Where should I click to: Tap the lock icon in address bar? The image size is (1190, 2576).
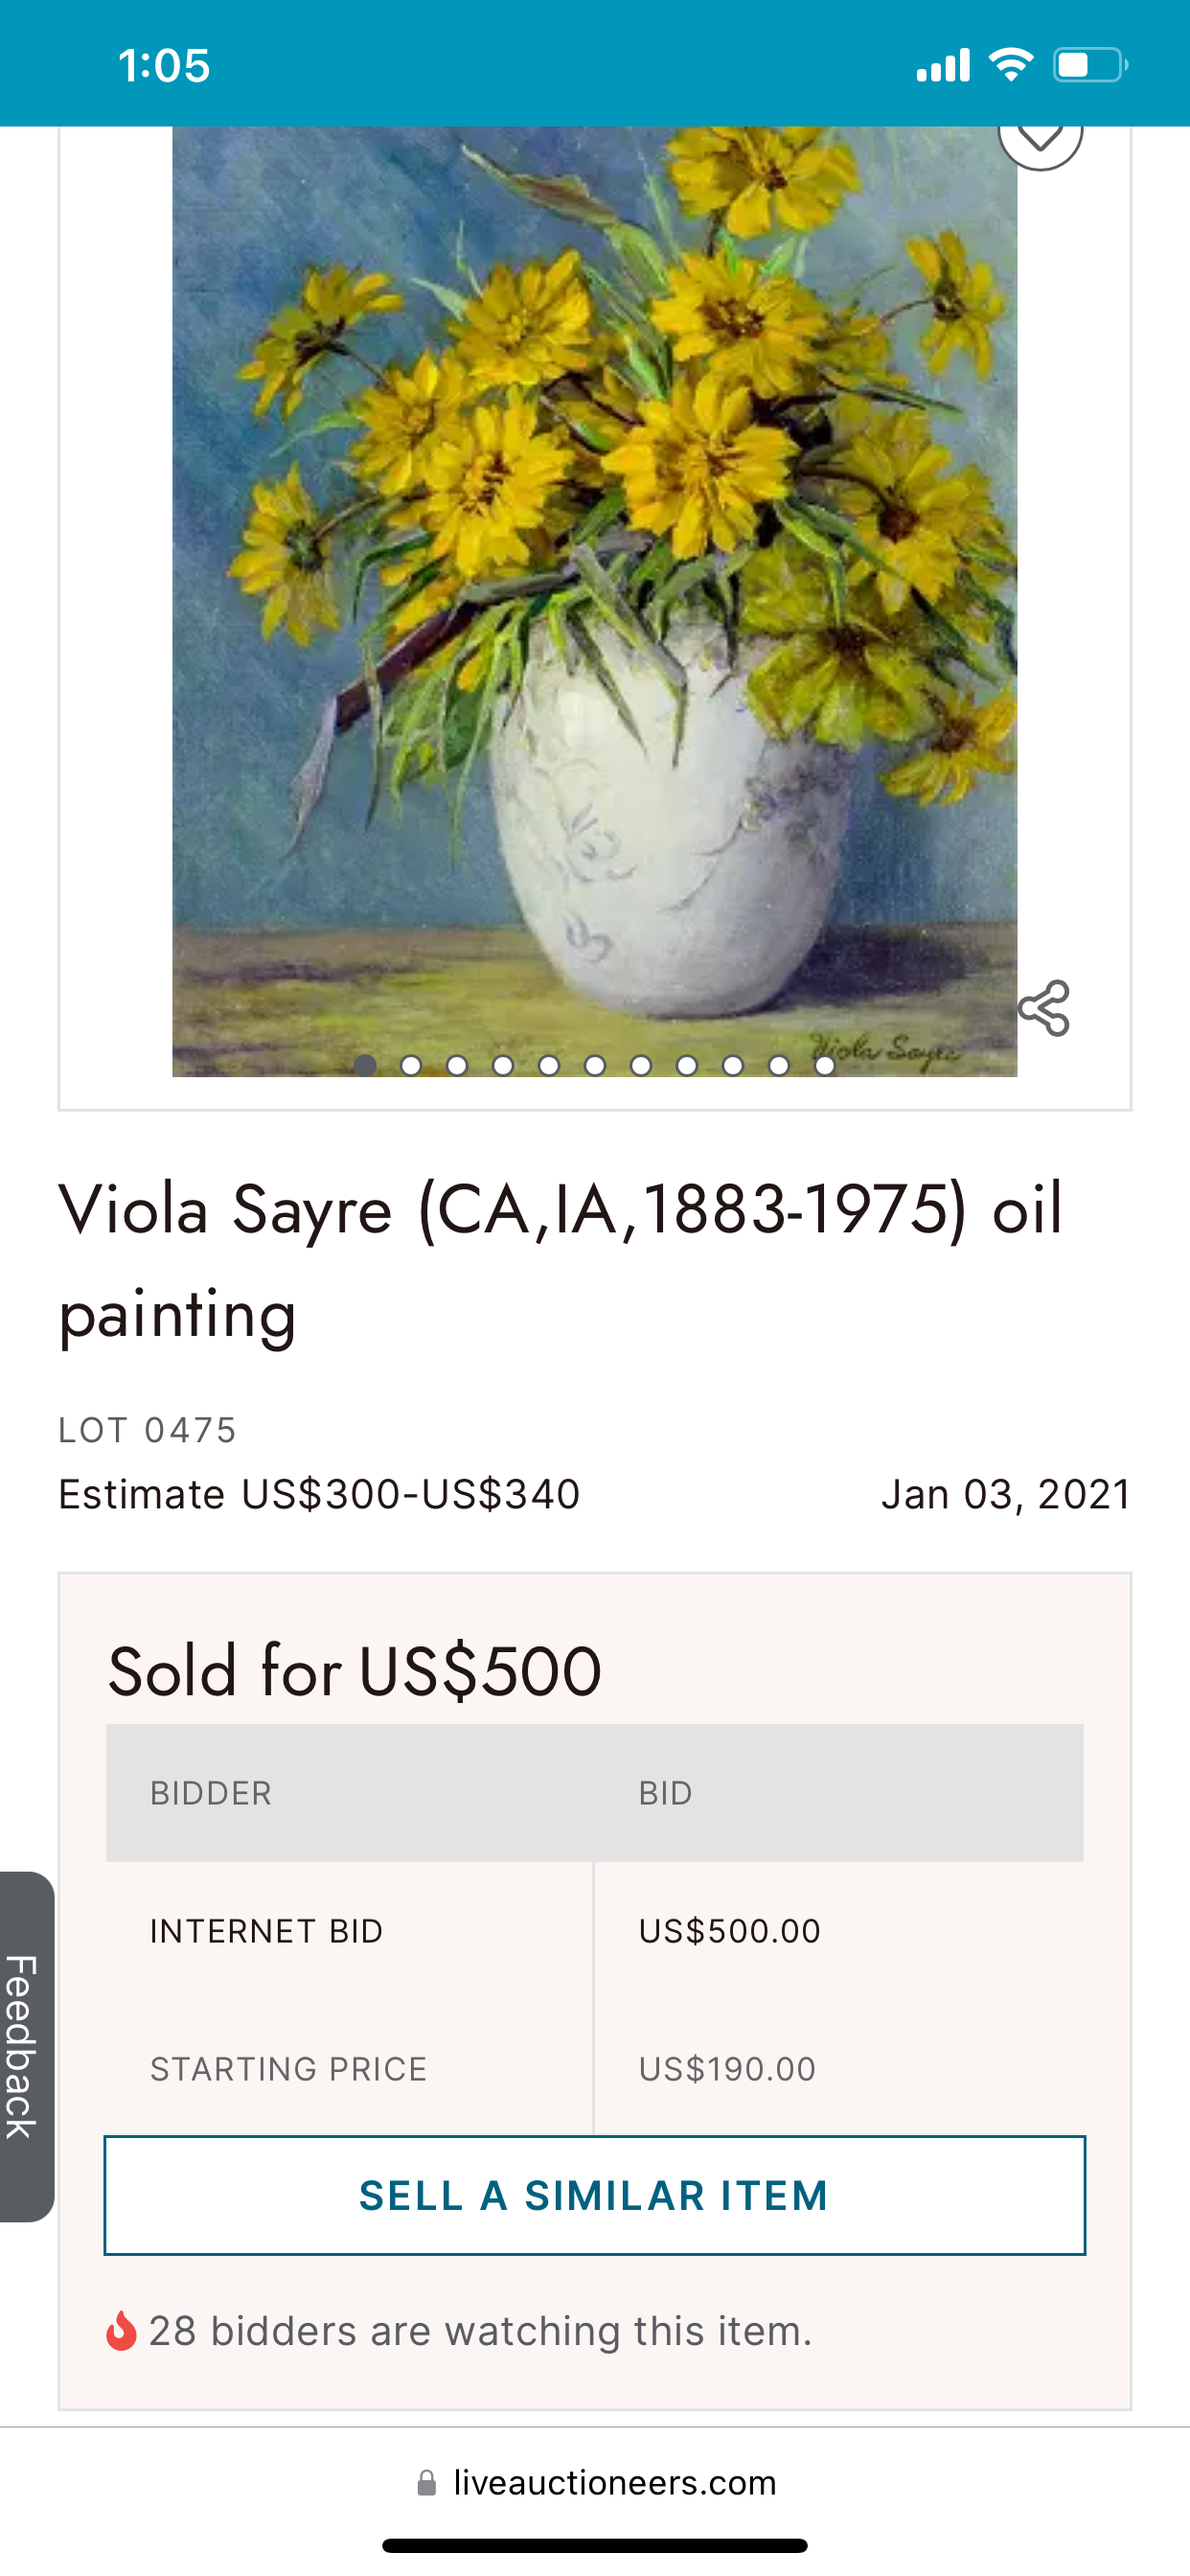(427, 2482)
